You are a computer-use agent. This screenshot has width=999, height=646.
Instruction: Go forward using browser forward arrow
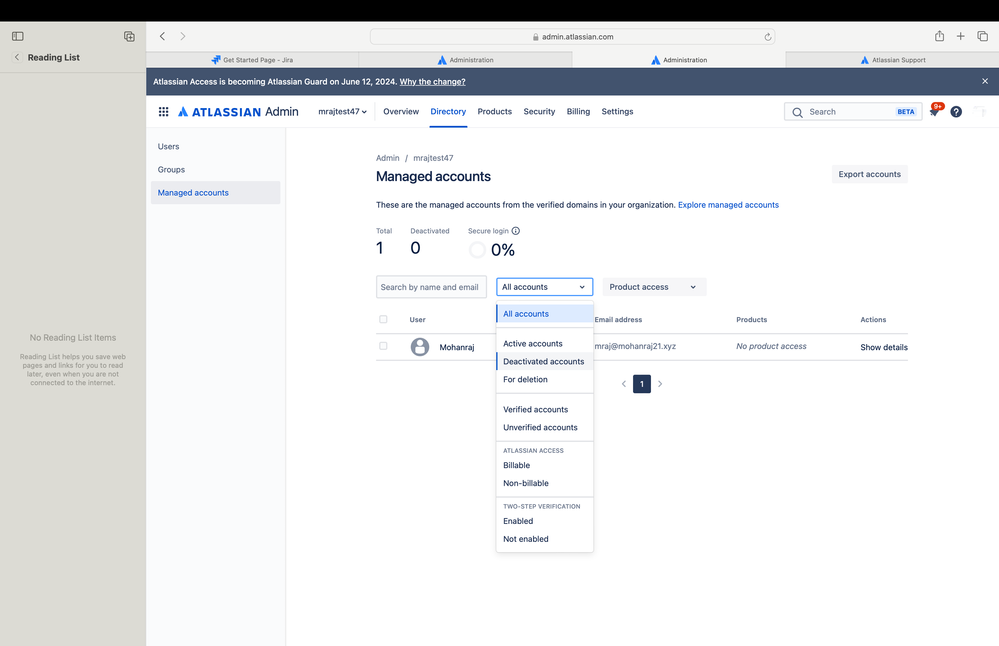point(183,36)
